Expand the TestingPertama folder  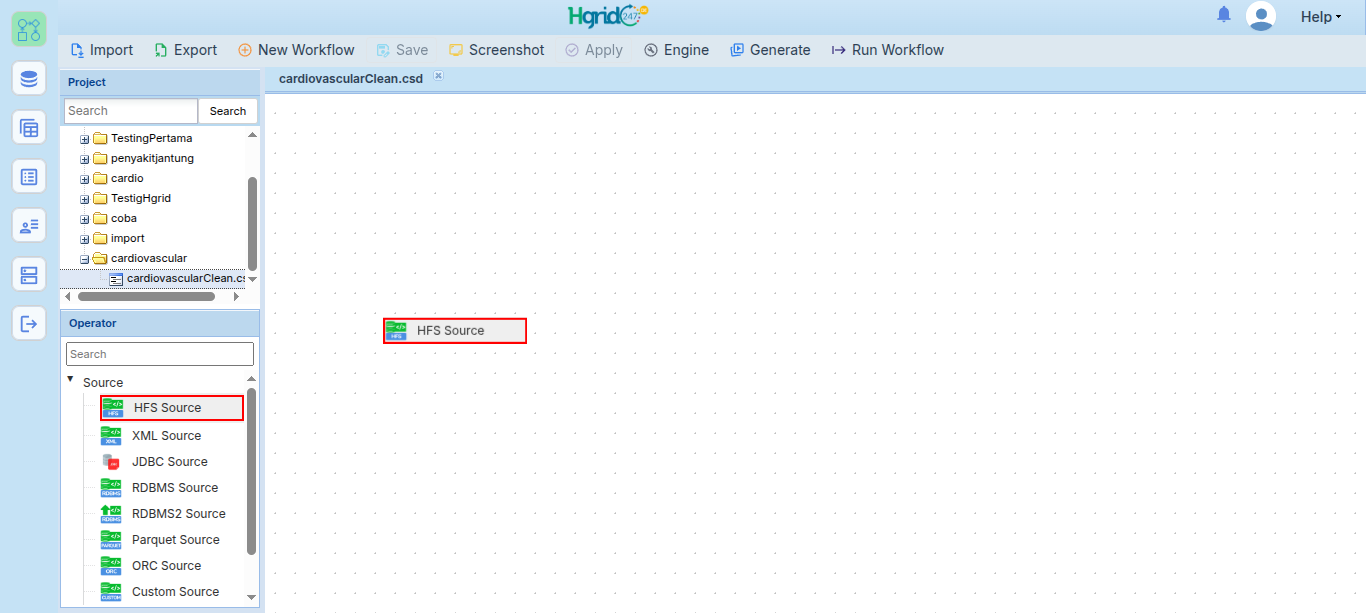pyautogui.click(x=85, y=139)
